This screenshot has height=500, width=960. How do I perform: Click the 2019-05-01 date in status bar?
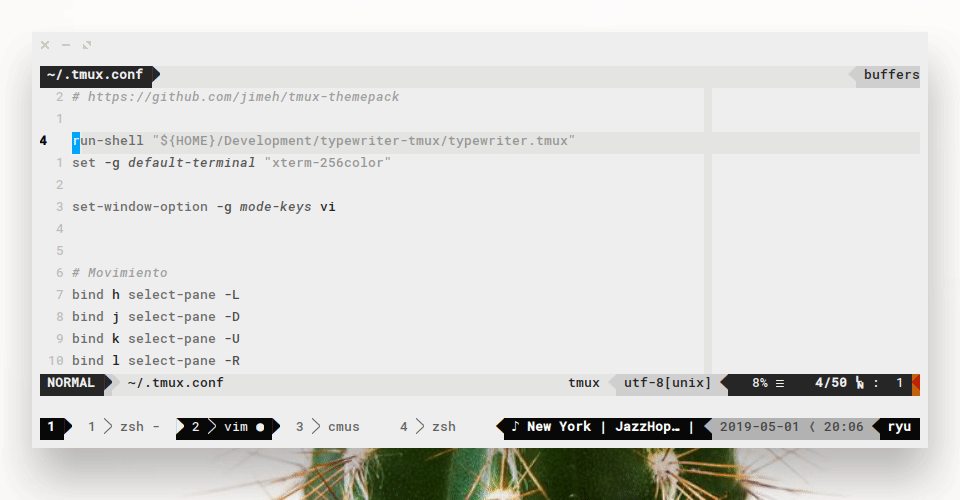point(759,427)
